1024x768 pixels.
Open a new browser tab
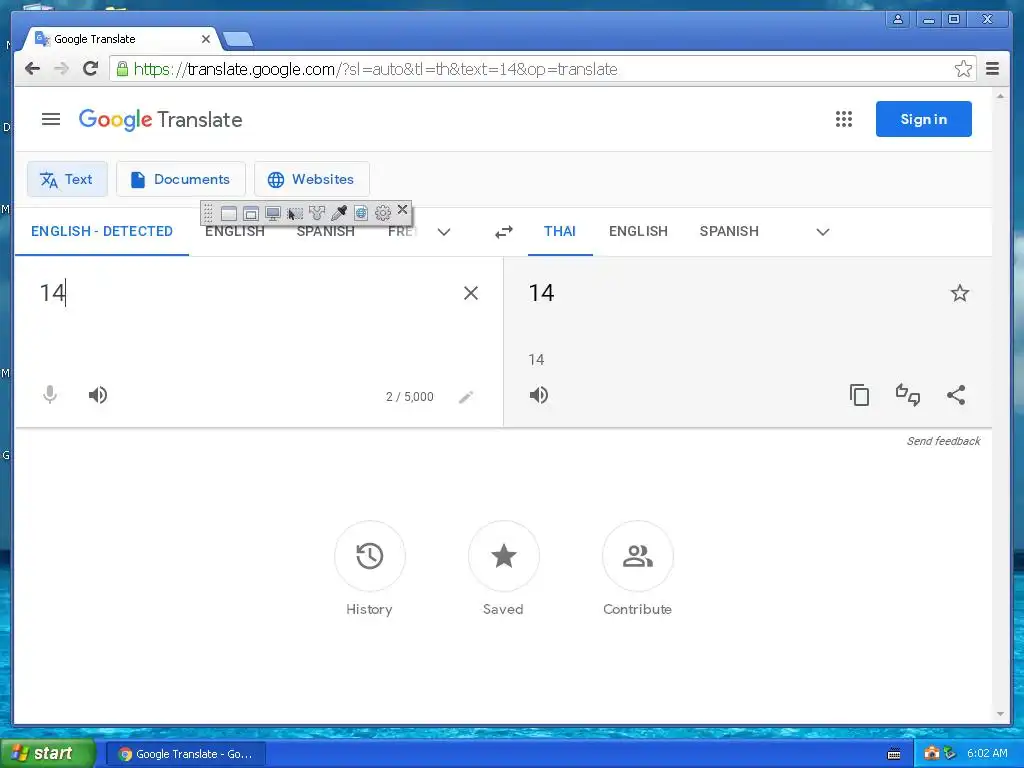[x=238, y=40]
